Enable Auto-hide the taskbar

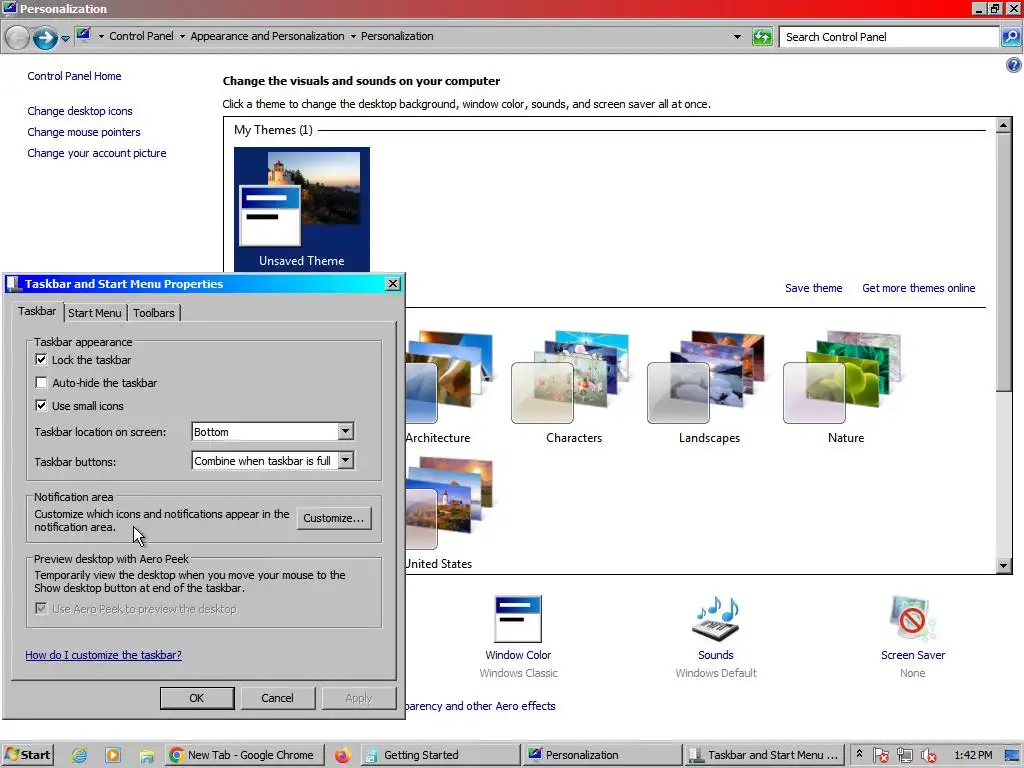click(41, 383)
